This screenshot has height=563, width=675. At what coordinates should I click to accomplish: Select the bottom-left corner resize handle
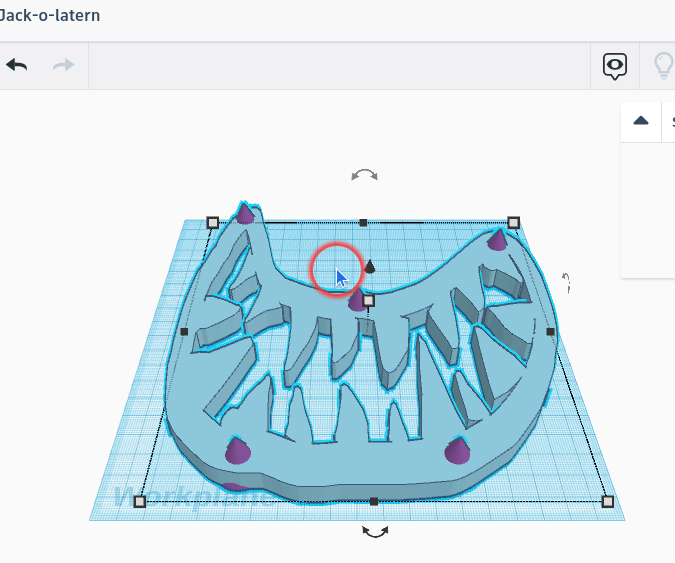(x=140, y=501)
